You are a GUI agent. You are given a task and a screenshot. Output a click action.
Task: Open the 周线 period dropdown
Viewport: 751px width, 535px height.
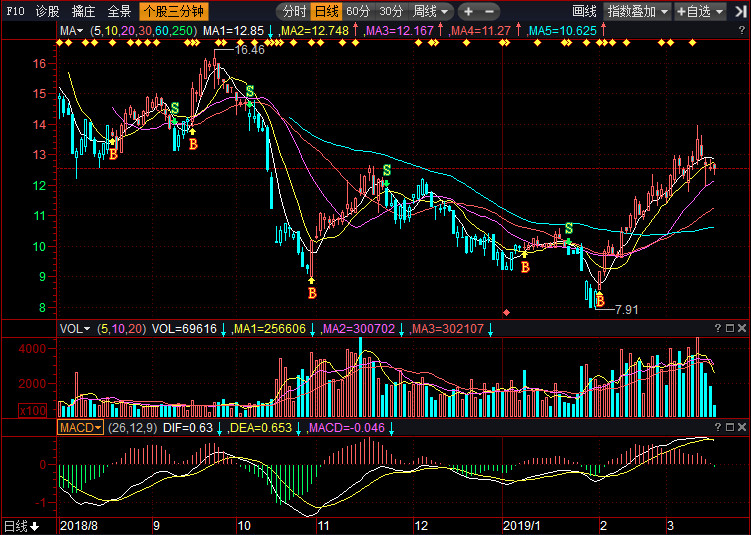[431, 12]
